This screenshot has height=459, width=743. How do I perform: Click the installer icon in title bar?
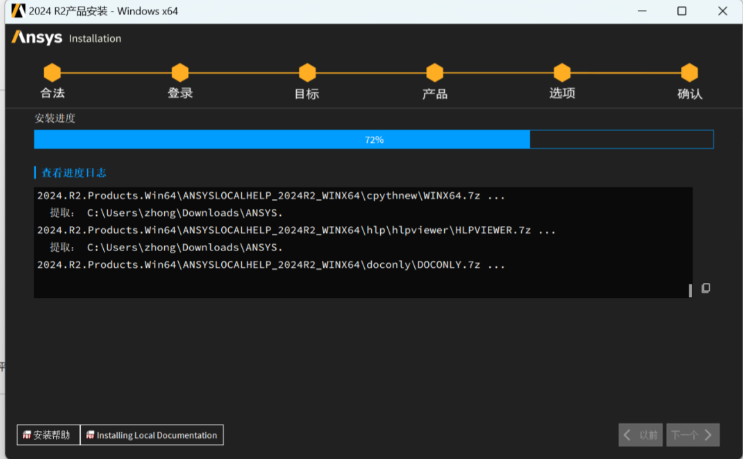[18, 11]
